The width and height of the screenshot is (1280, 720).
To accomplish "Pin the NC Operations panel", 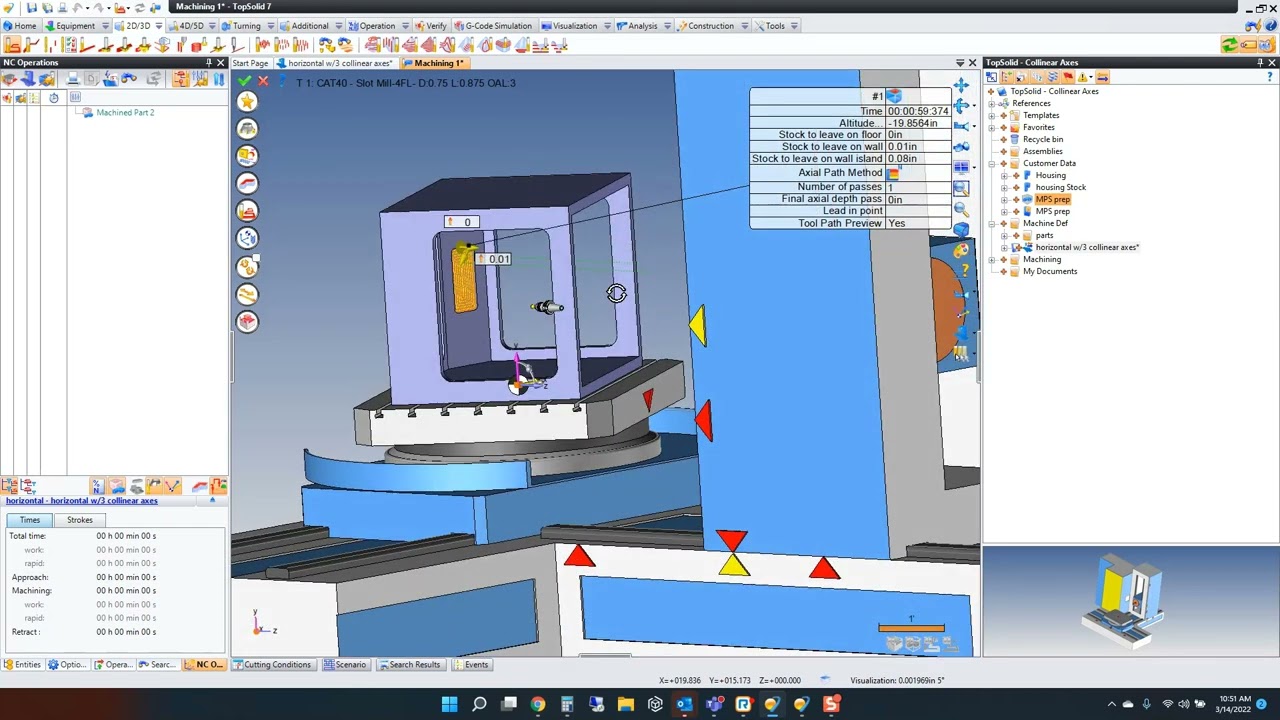I will [x=208, y=63].
